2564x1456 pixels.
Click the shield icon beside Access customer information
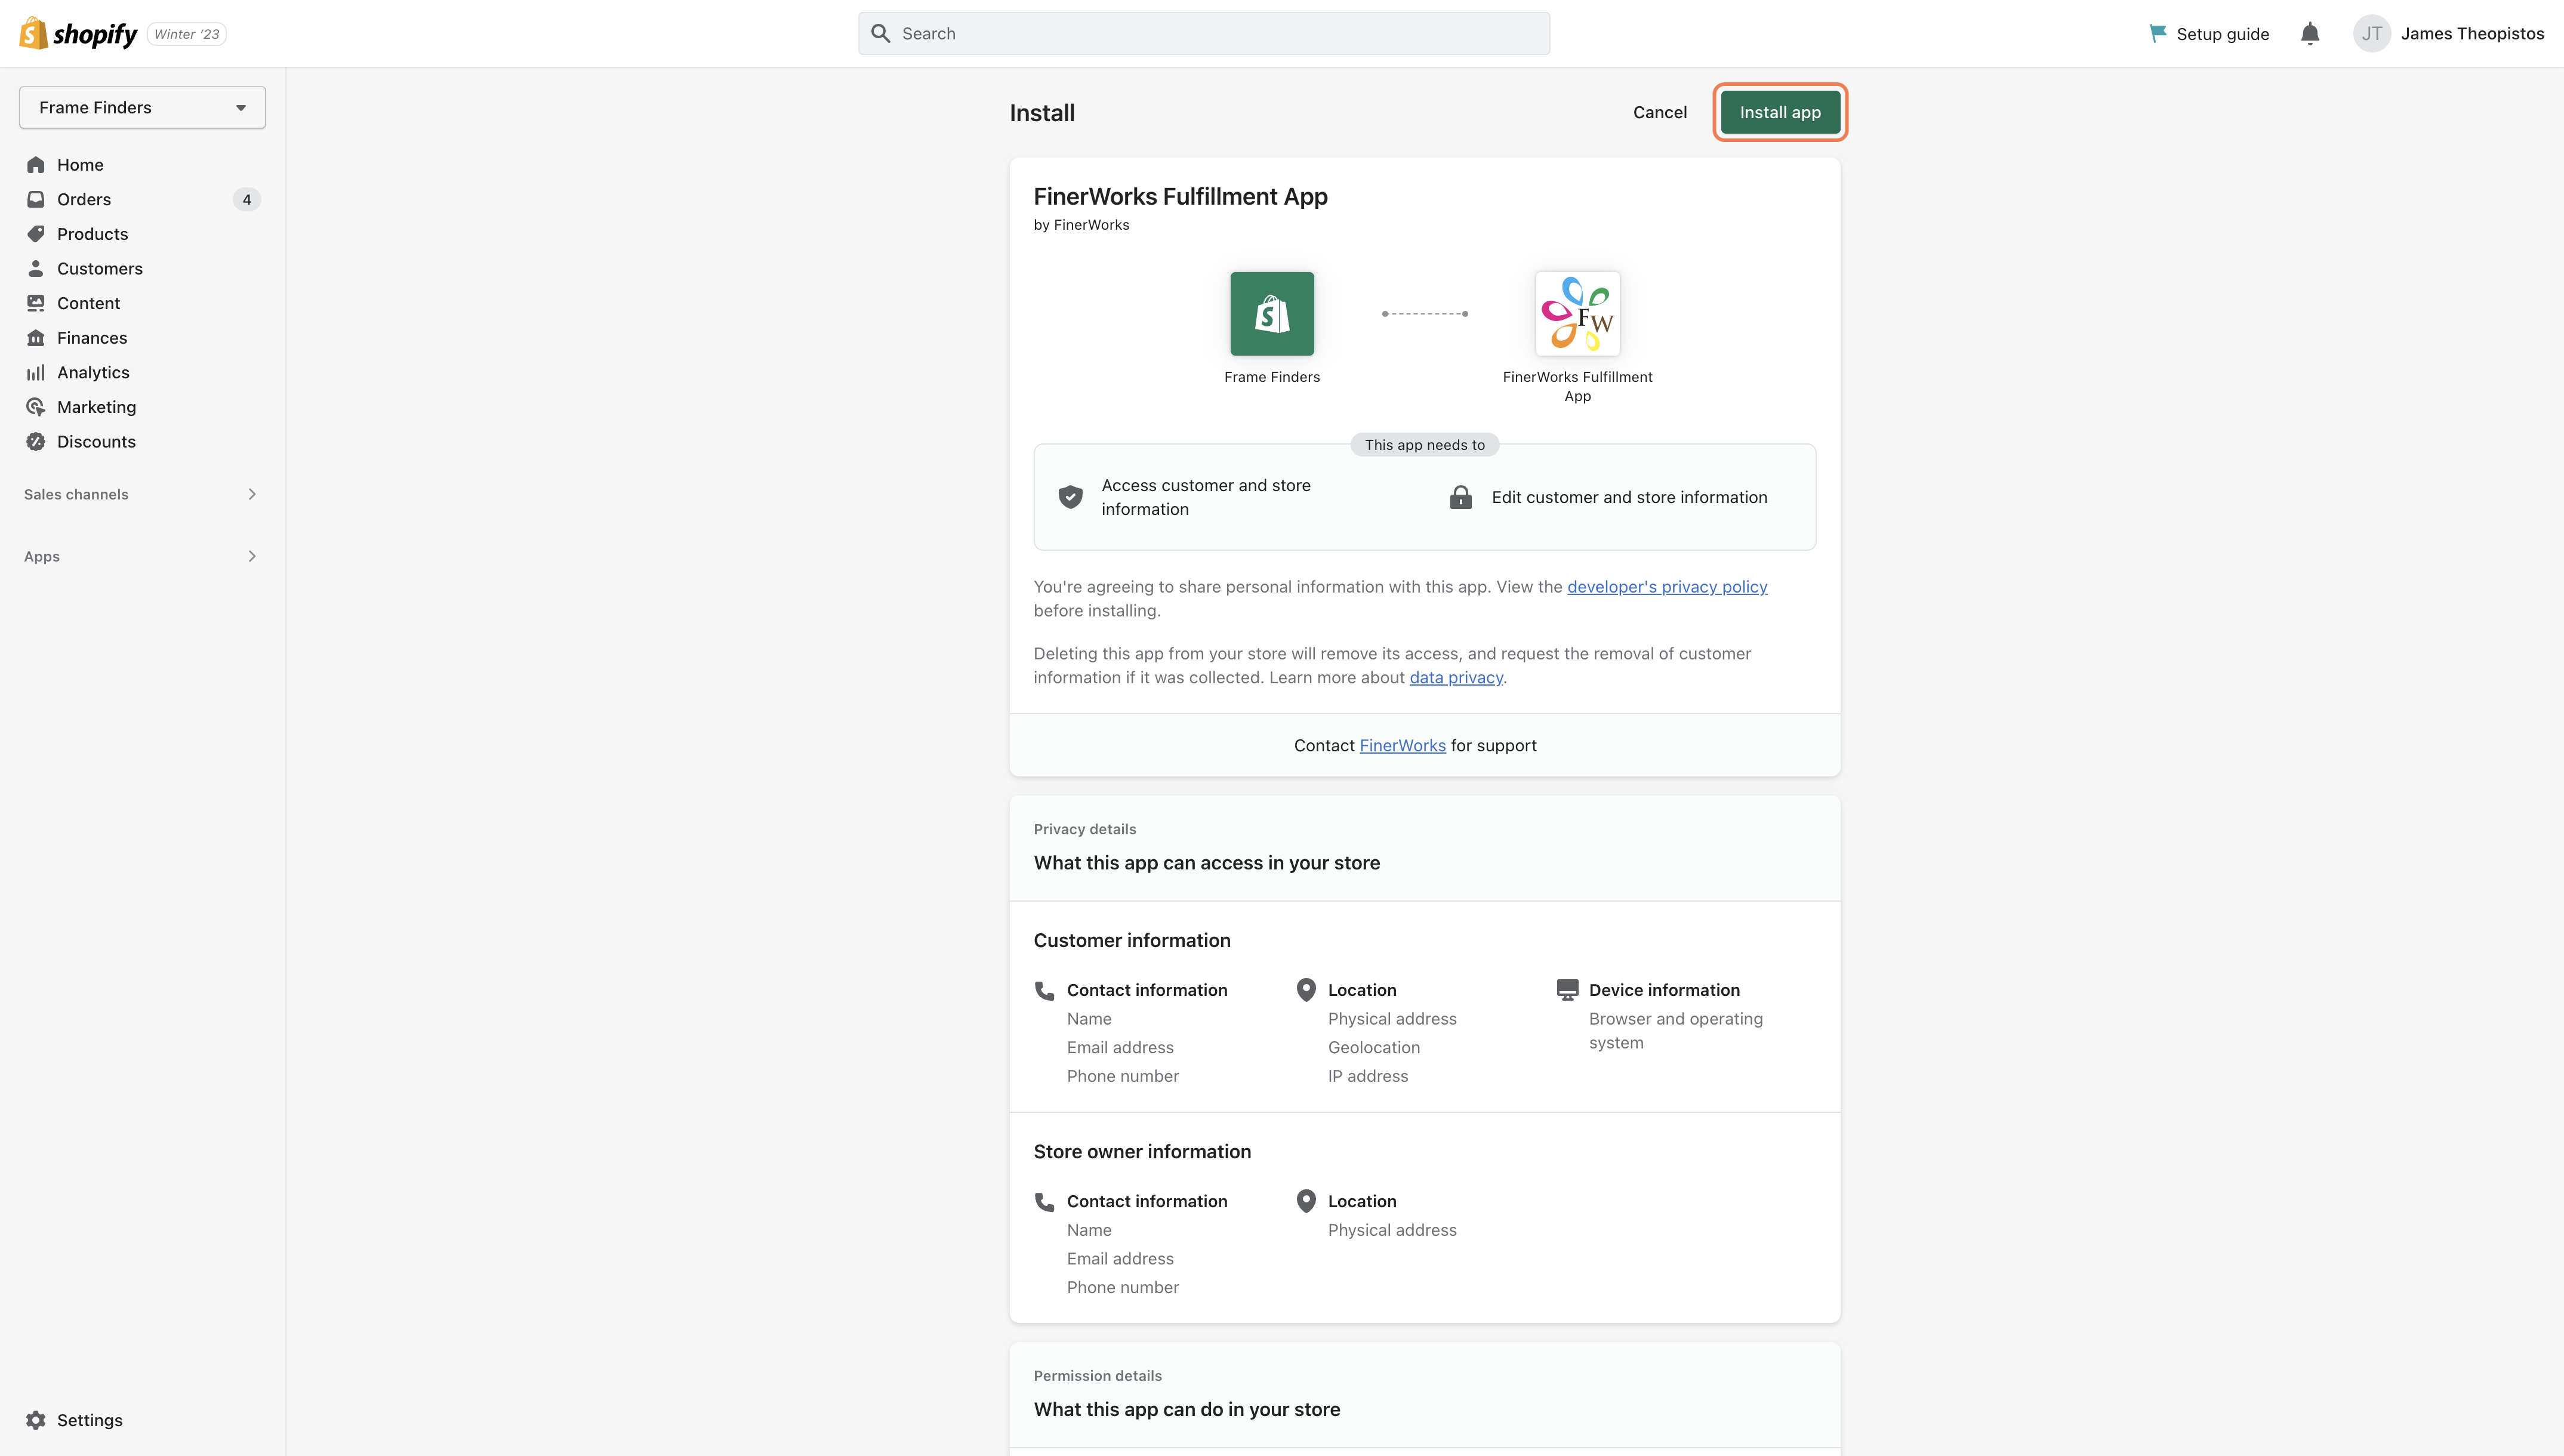pos(1070,497)
